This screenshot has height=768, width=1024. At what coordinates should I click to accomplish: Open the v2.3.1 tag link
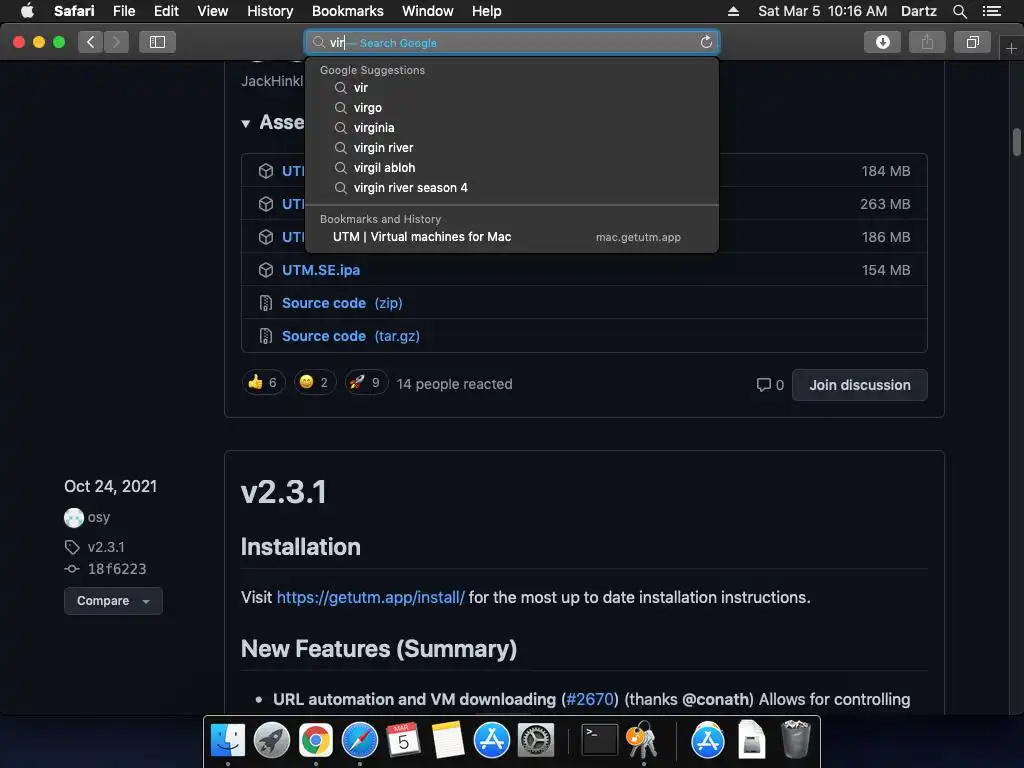106,547
